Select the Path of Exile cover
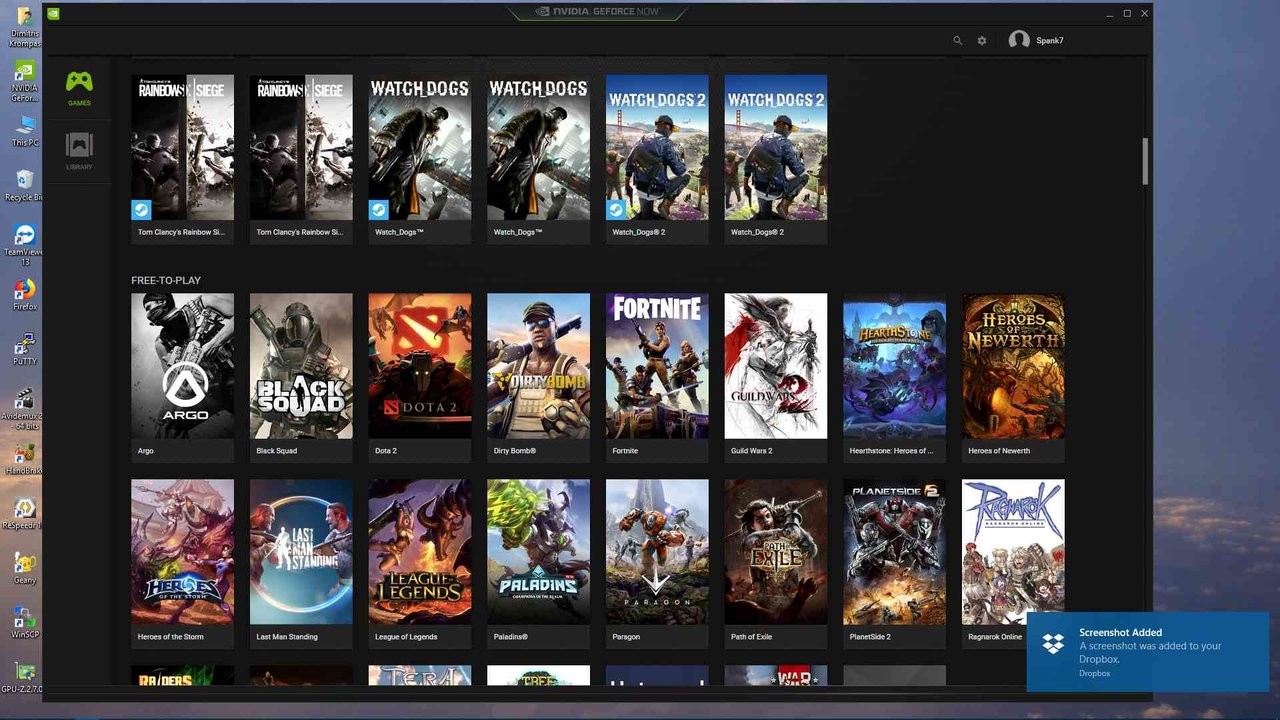1280x720 pixels. point(776,552)
